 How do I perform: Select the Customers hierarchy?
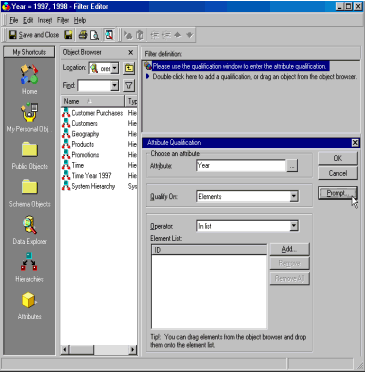pos(80,123)
